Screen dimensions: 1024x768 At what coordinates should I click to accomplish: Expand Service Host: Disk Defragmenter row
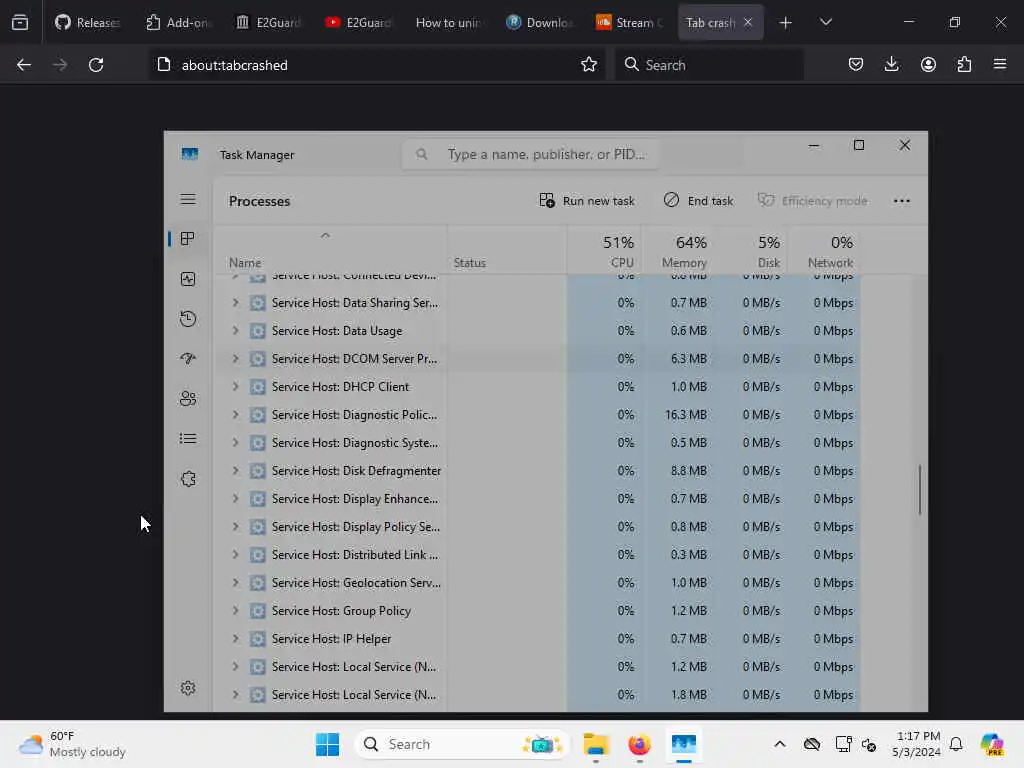[235, 471]
